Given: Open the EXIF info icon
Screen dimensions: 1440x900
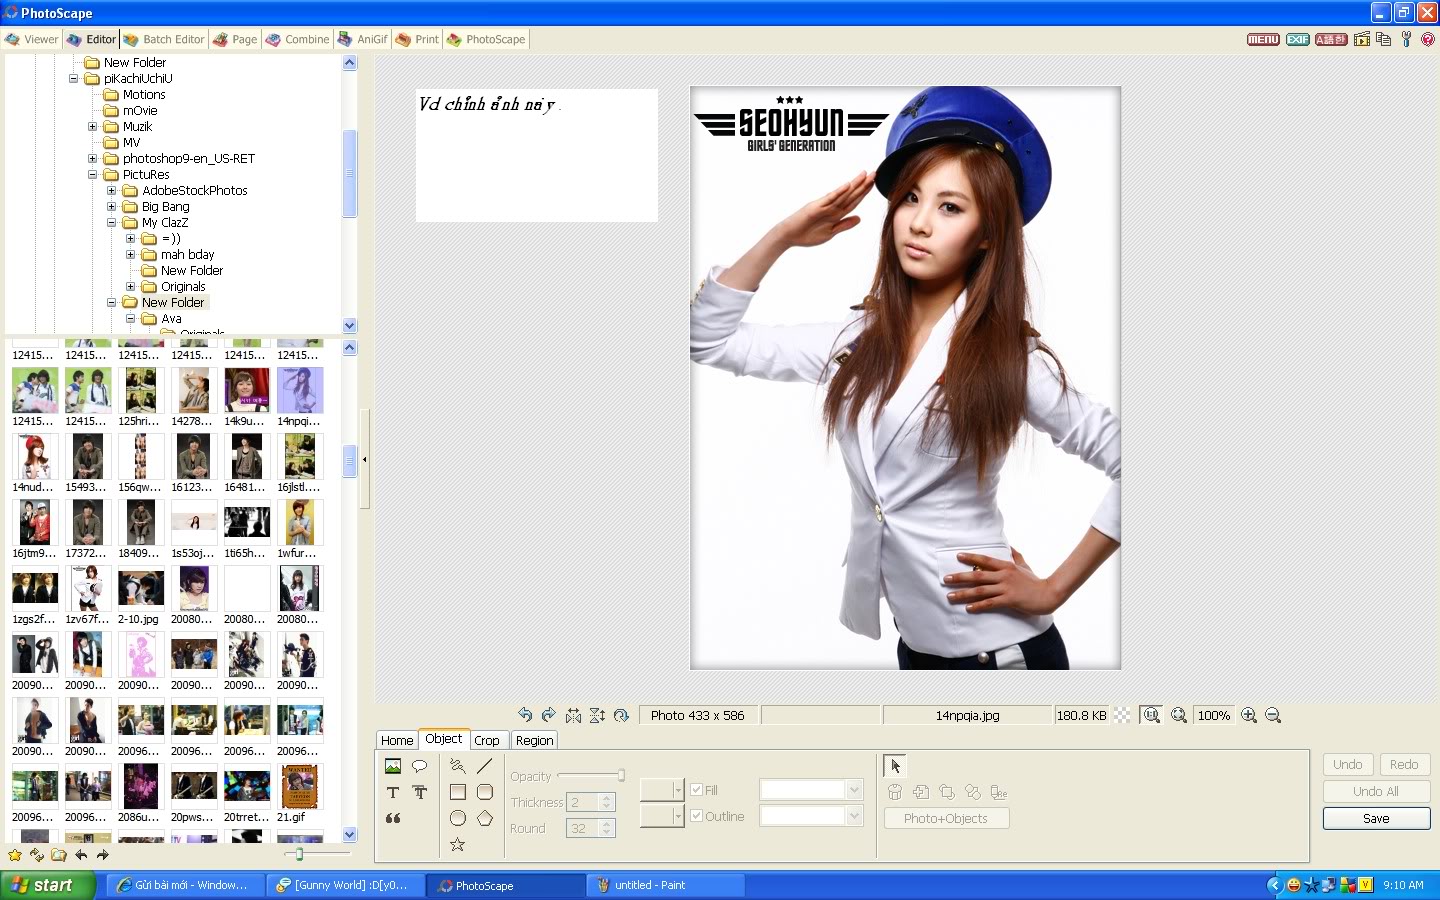Looking at the screenshot, I should (x=1298, y=39).
